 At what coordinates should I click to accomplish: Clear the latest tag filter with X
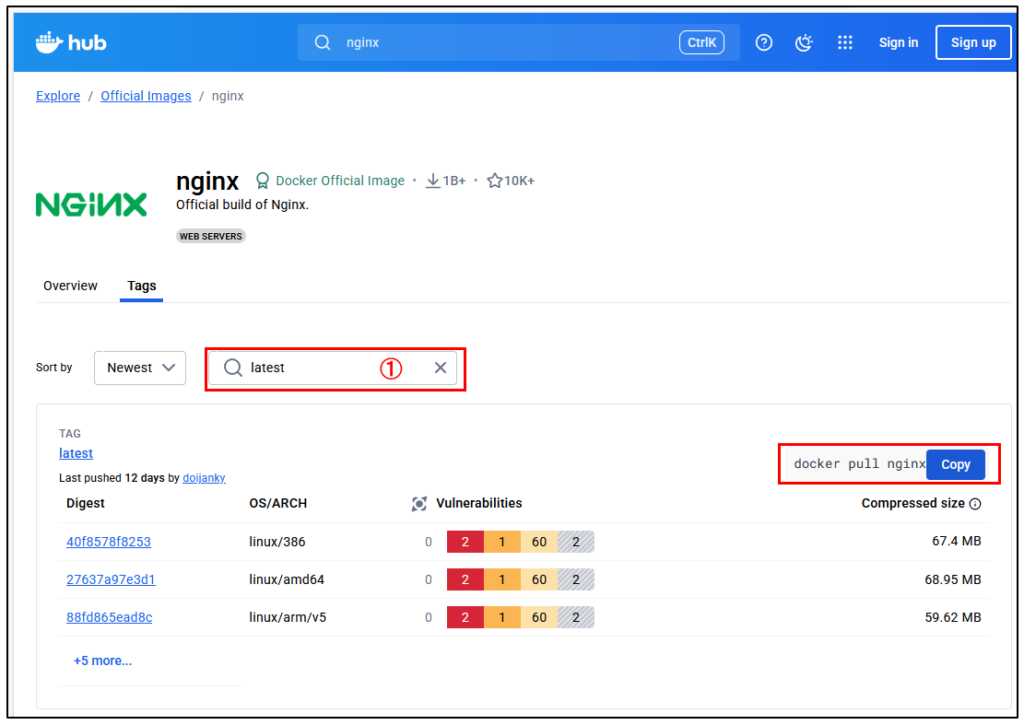tap(440, 368)
